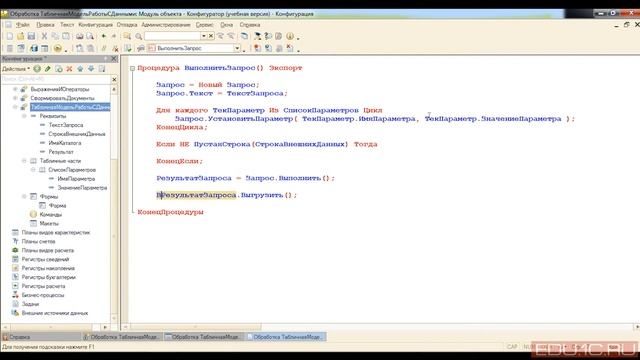Open the Действия dropdown menu
The width and height of the screenshot is (640, 360).
point(16,69)
